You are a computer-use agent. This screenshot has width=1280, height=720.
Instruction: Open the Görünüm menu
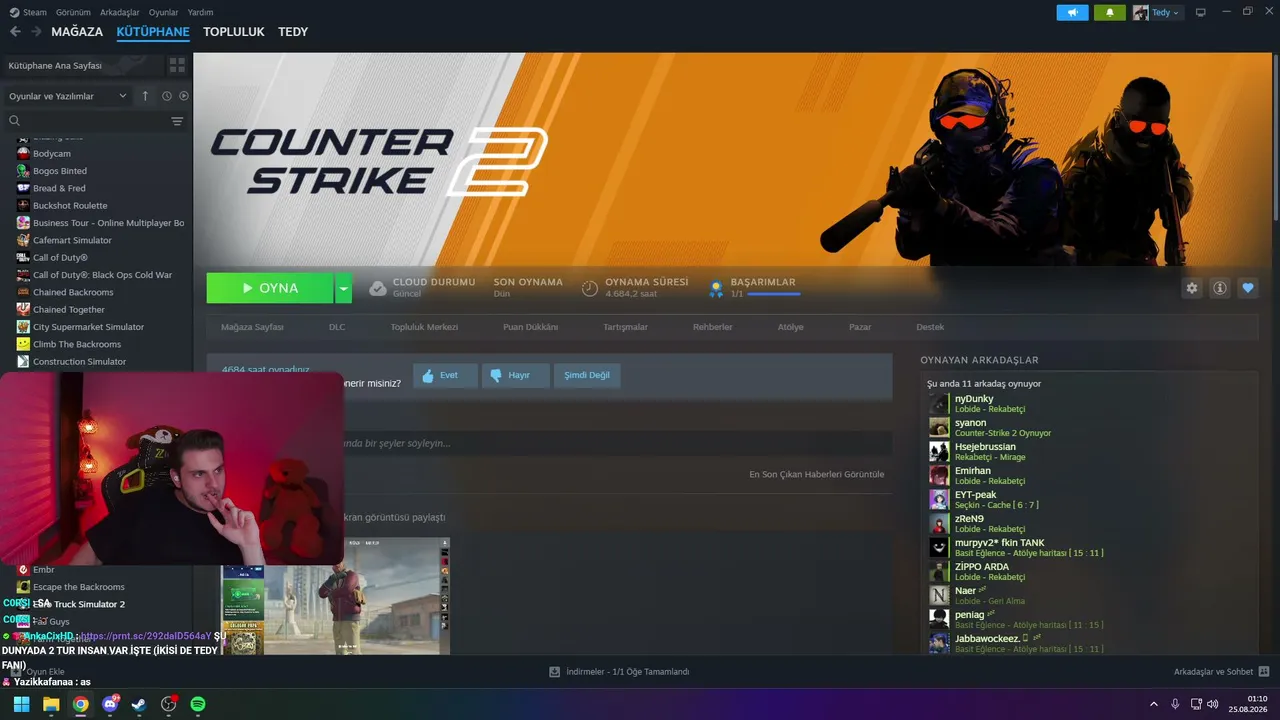[x=74, y=12]
